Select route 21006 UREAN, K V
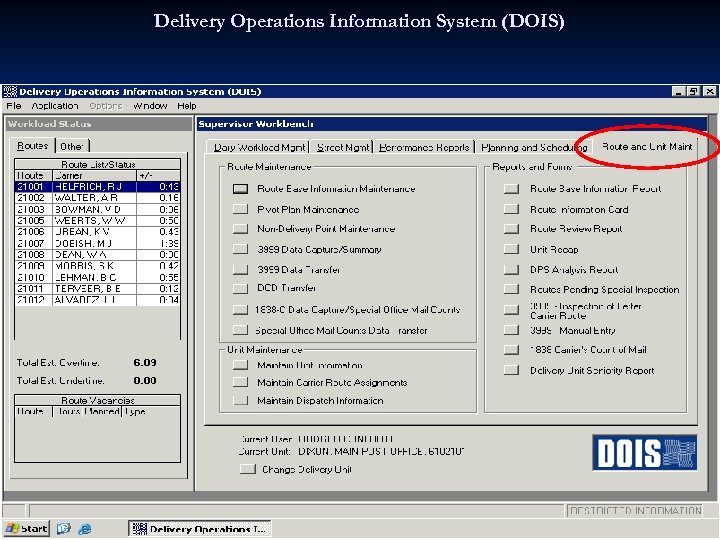720x540 pixels. pos(97,232)
